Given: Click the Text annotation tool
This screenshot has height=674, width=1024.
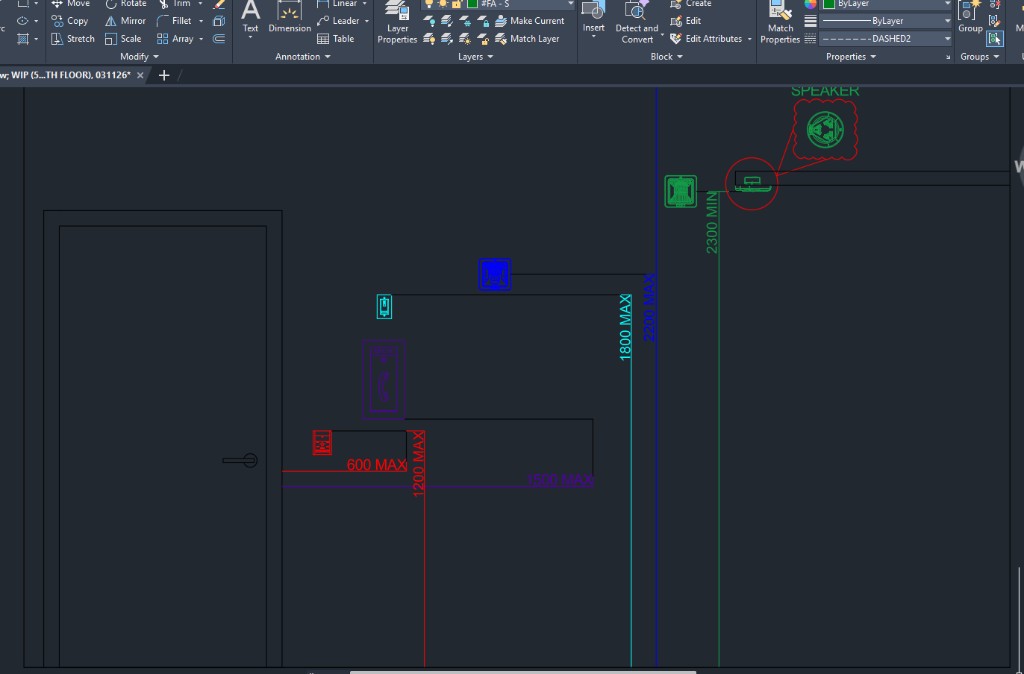Looking at the screenshot, I should (x=250, y=18).
